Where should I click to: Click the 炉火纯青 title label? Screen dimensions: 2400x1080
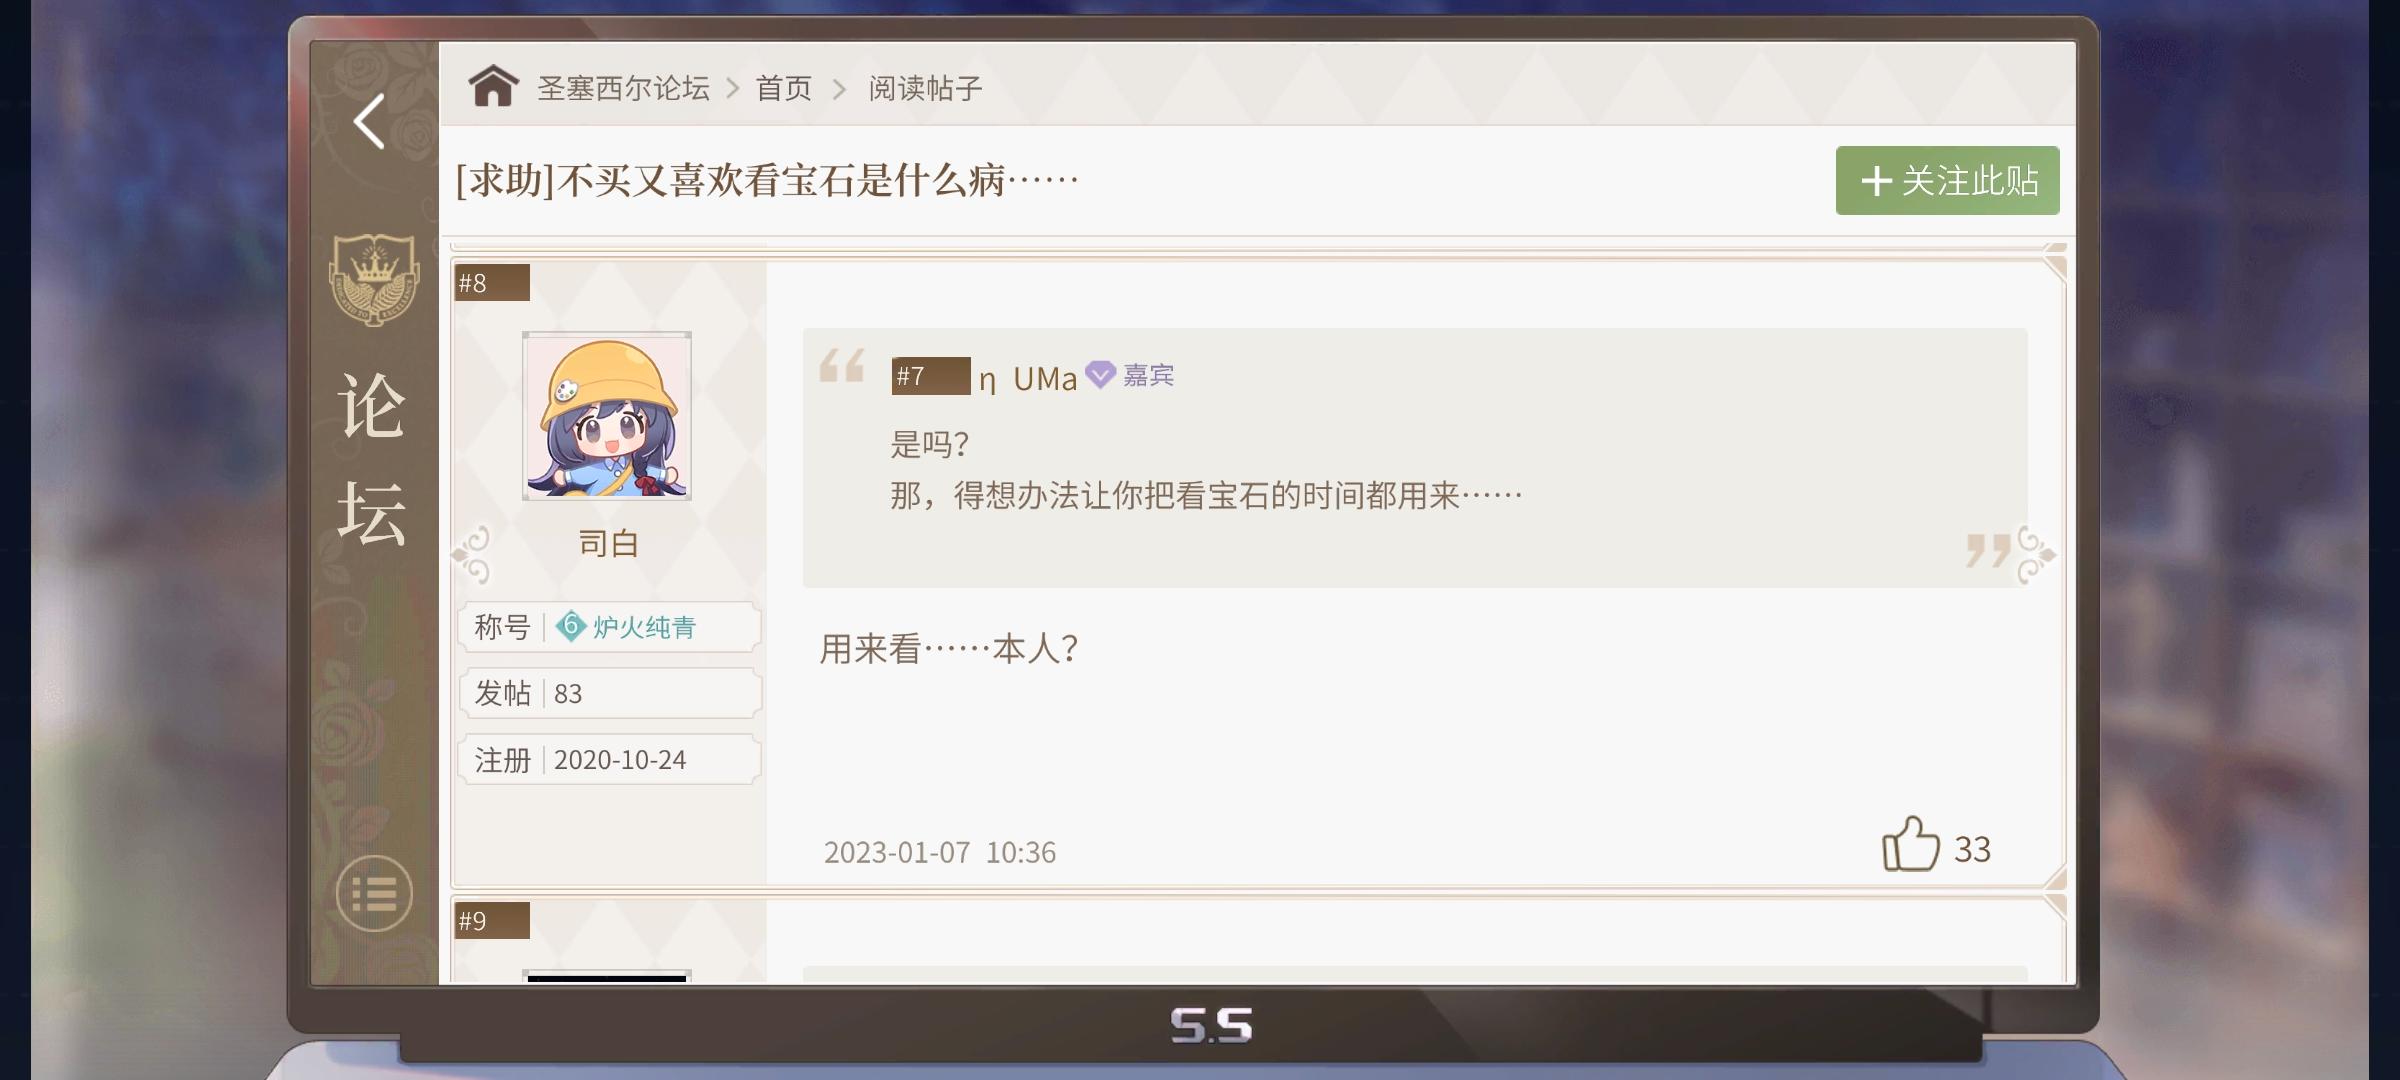pyautogui.click(x=644, y=627)
